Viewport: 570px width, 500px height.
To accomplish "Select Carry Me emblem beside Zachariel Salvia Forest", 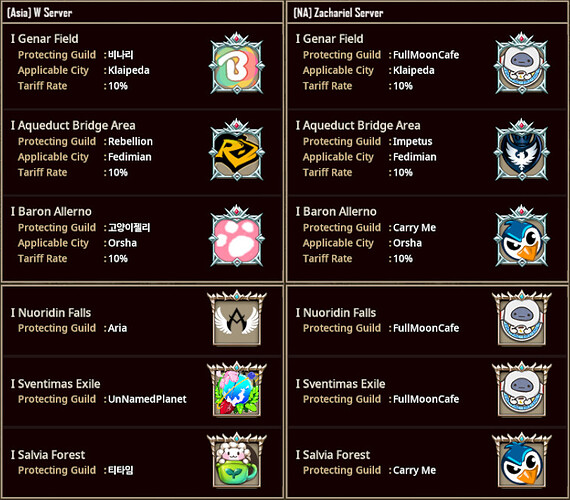I will (x=522, y=460).
